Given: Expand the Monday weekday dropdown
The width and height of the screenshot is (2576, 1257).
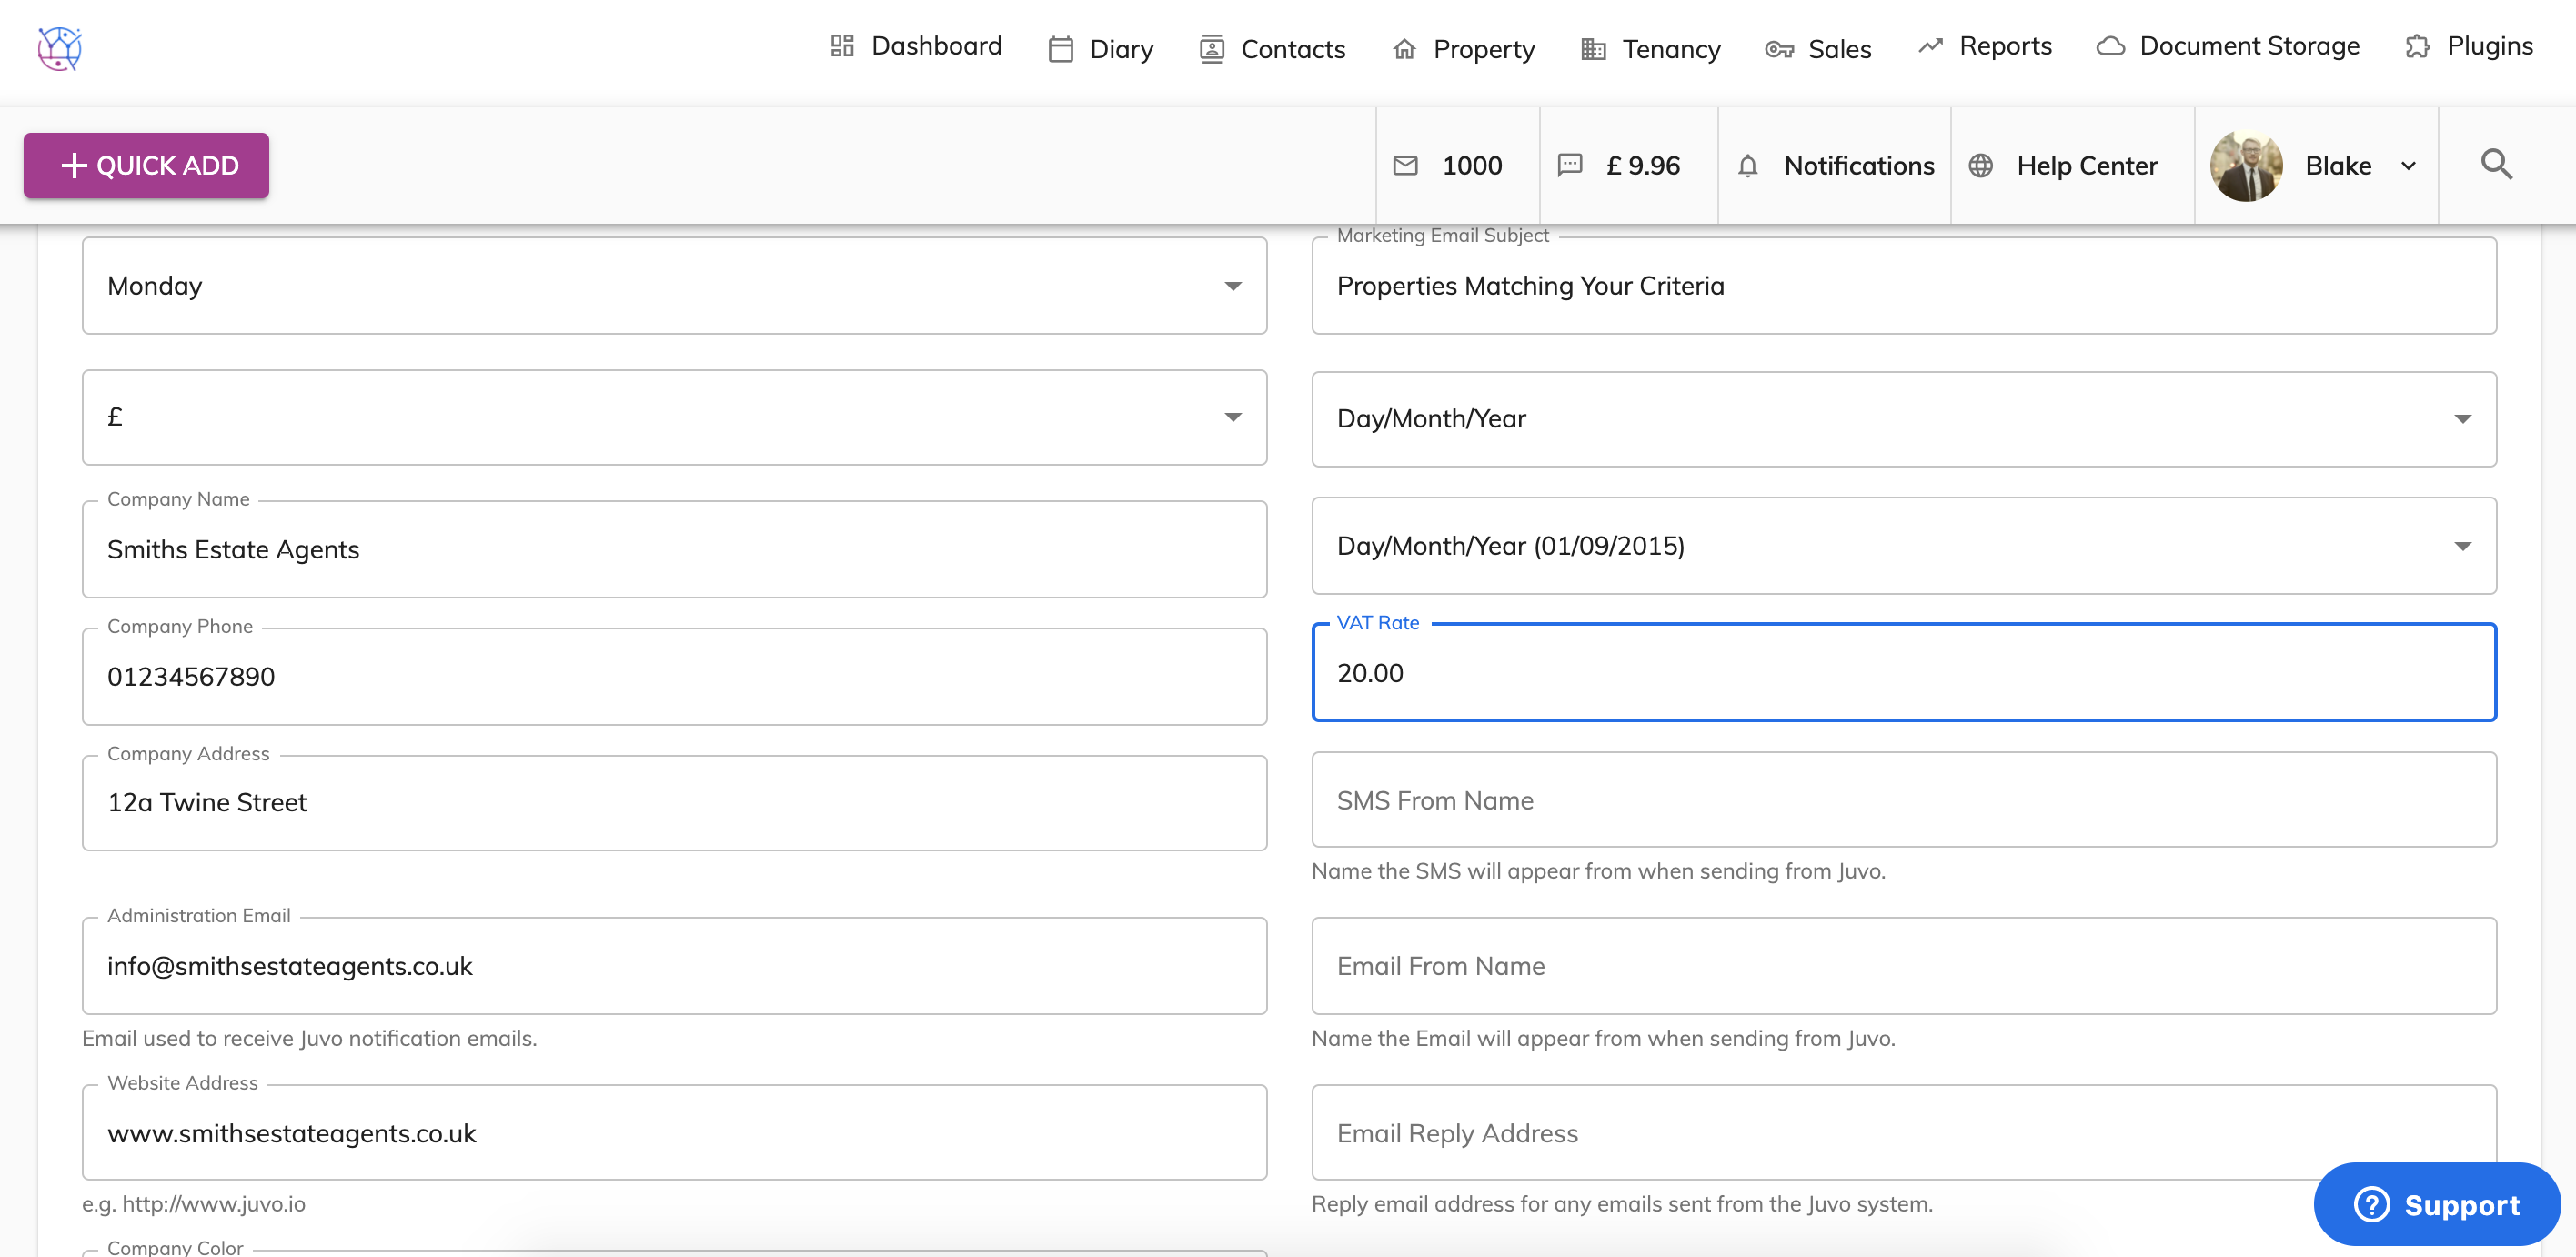Looking at the screenshot, I should (1232, 286).
